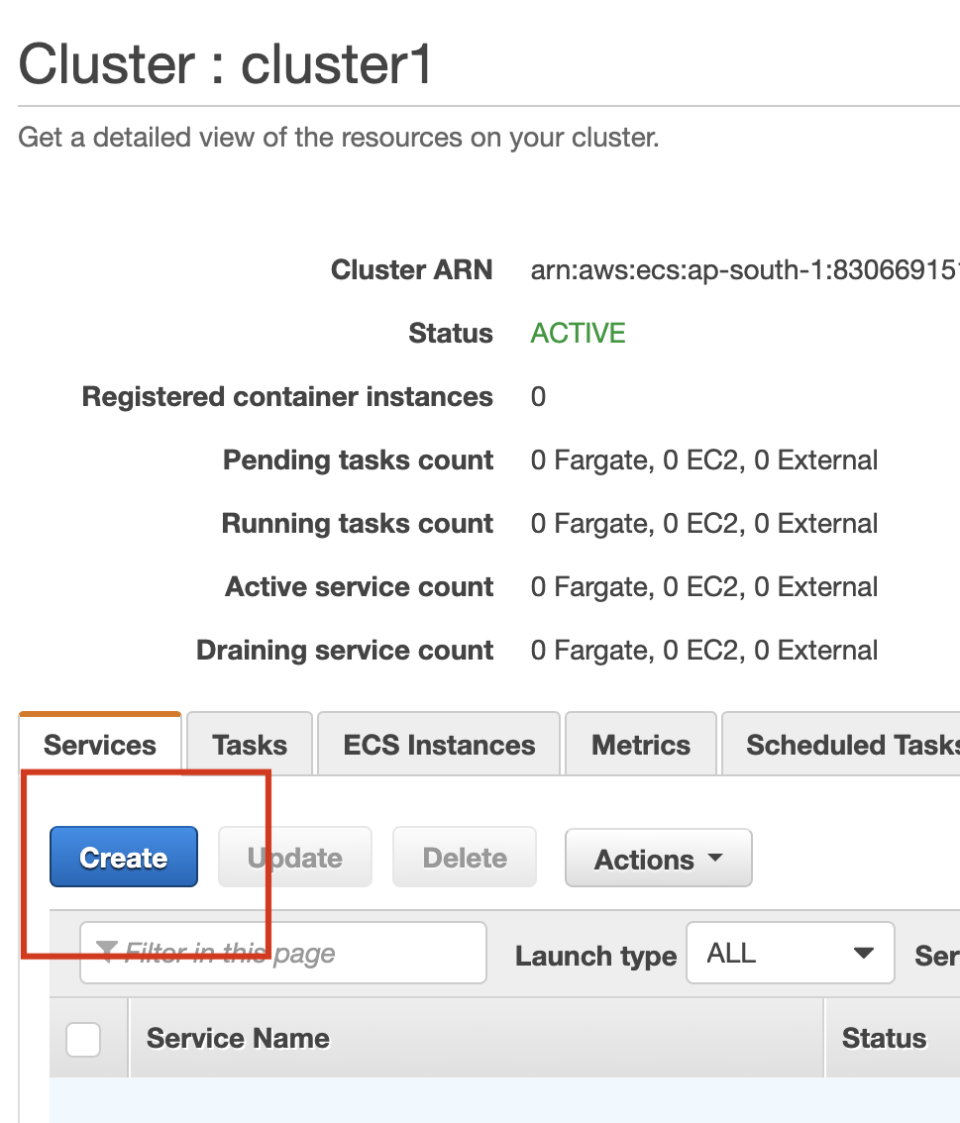
Task: Switch to the Tasks tab
Action: 248,744
